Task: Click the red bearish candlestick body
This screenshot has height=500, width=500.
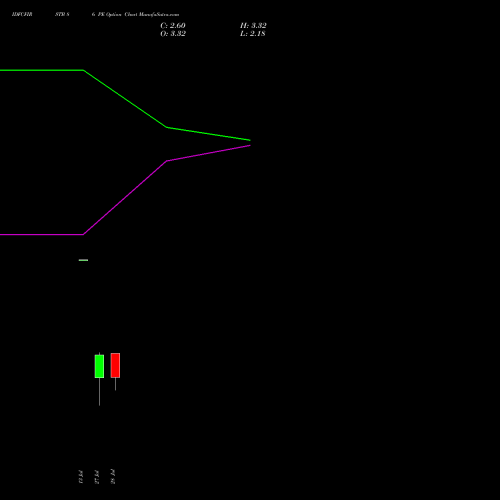Action: 115,365
